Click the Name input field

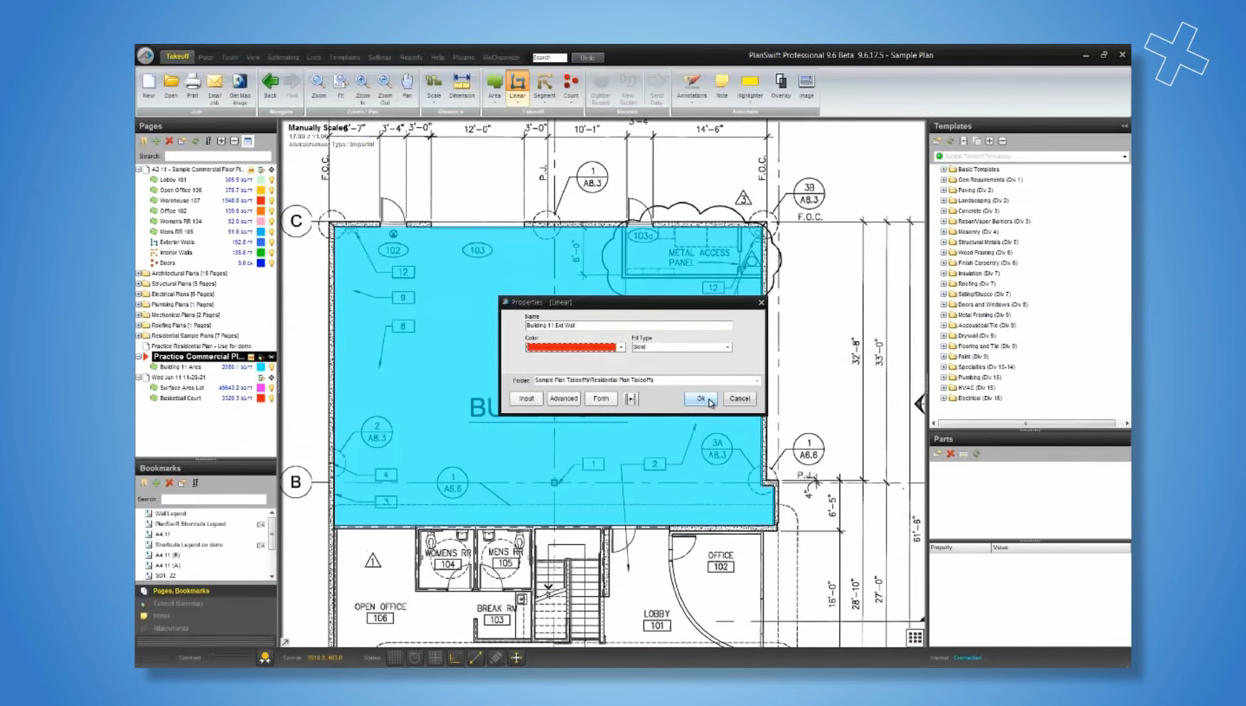click(x=628, y=326)
